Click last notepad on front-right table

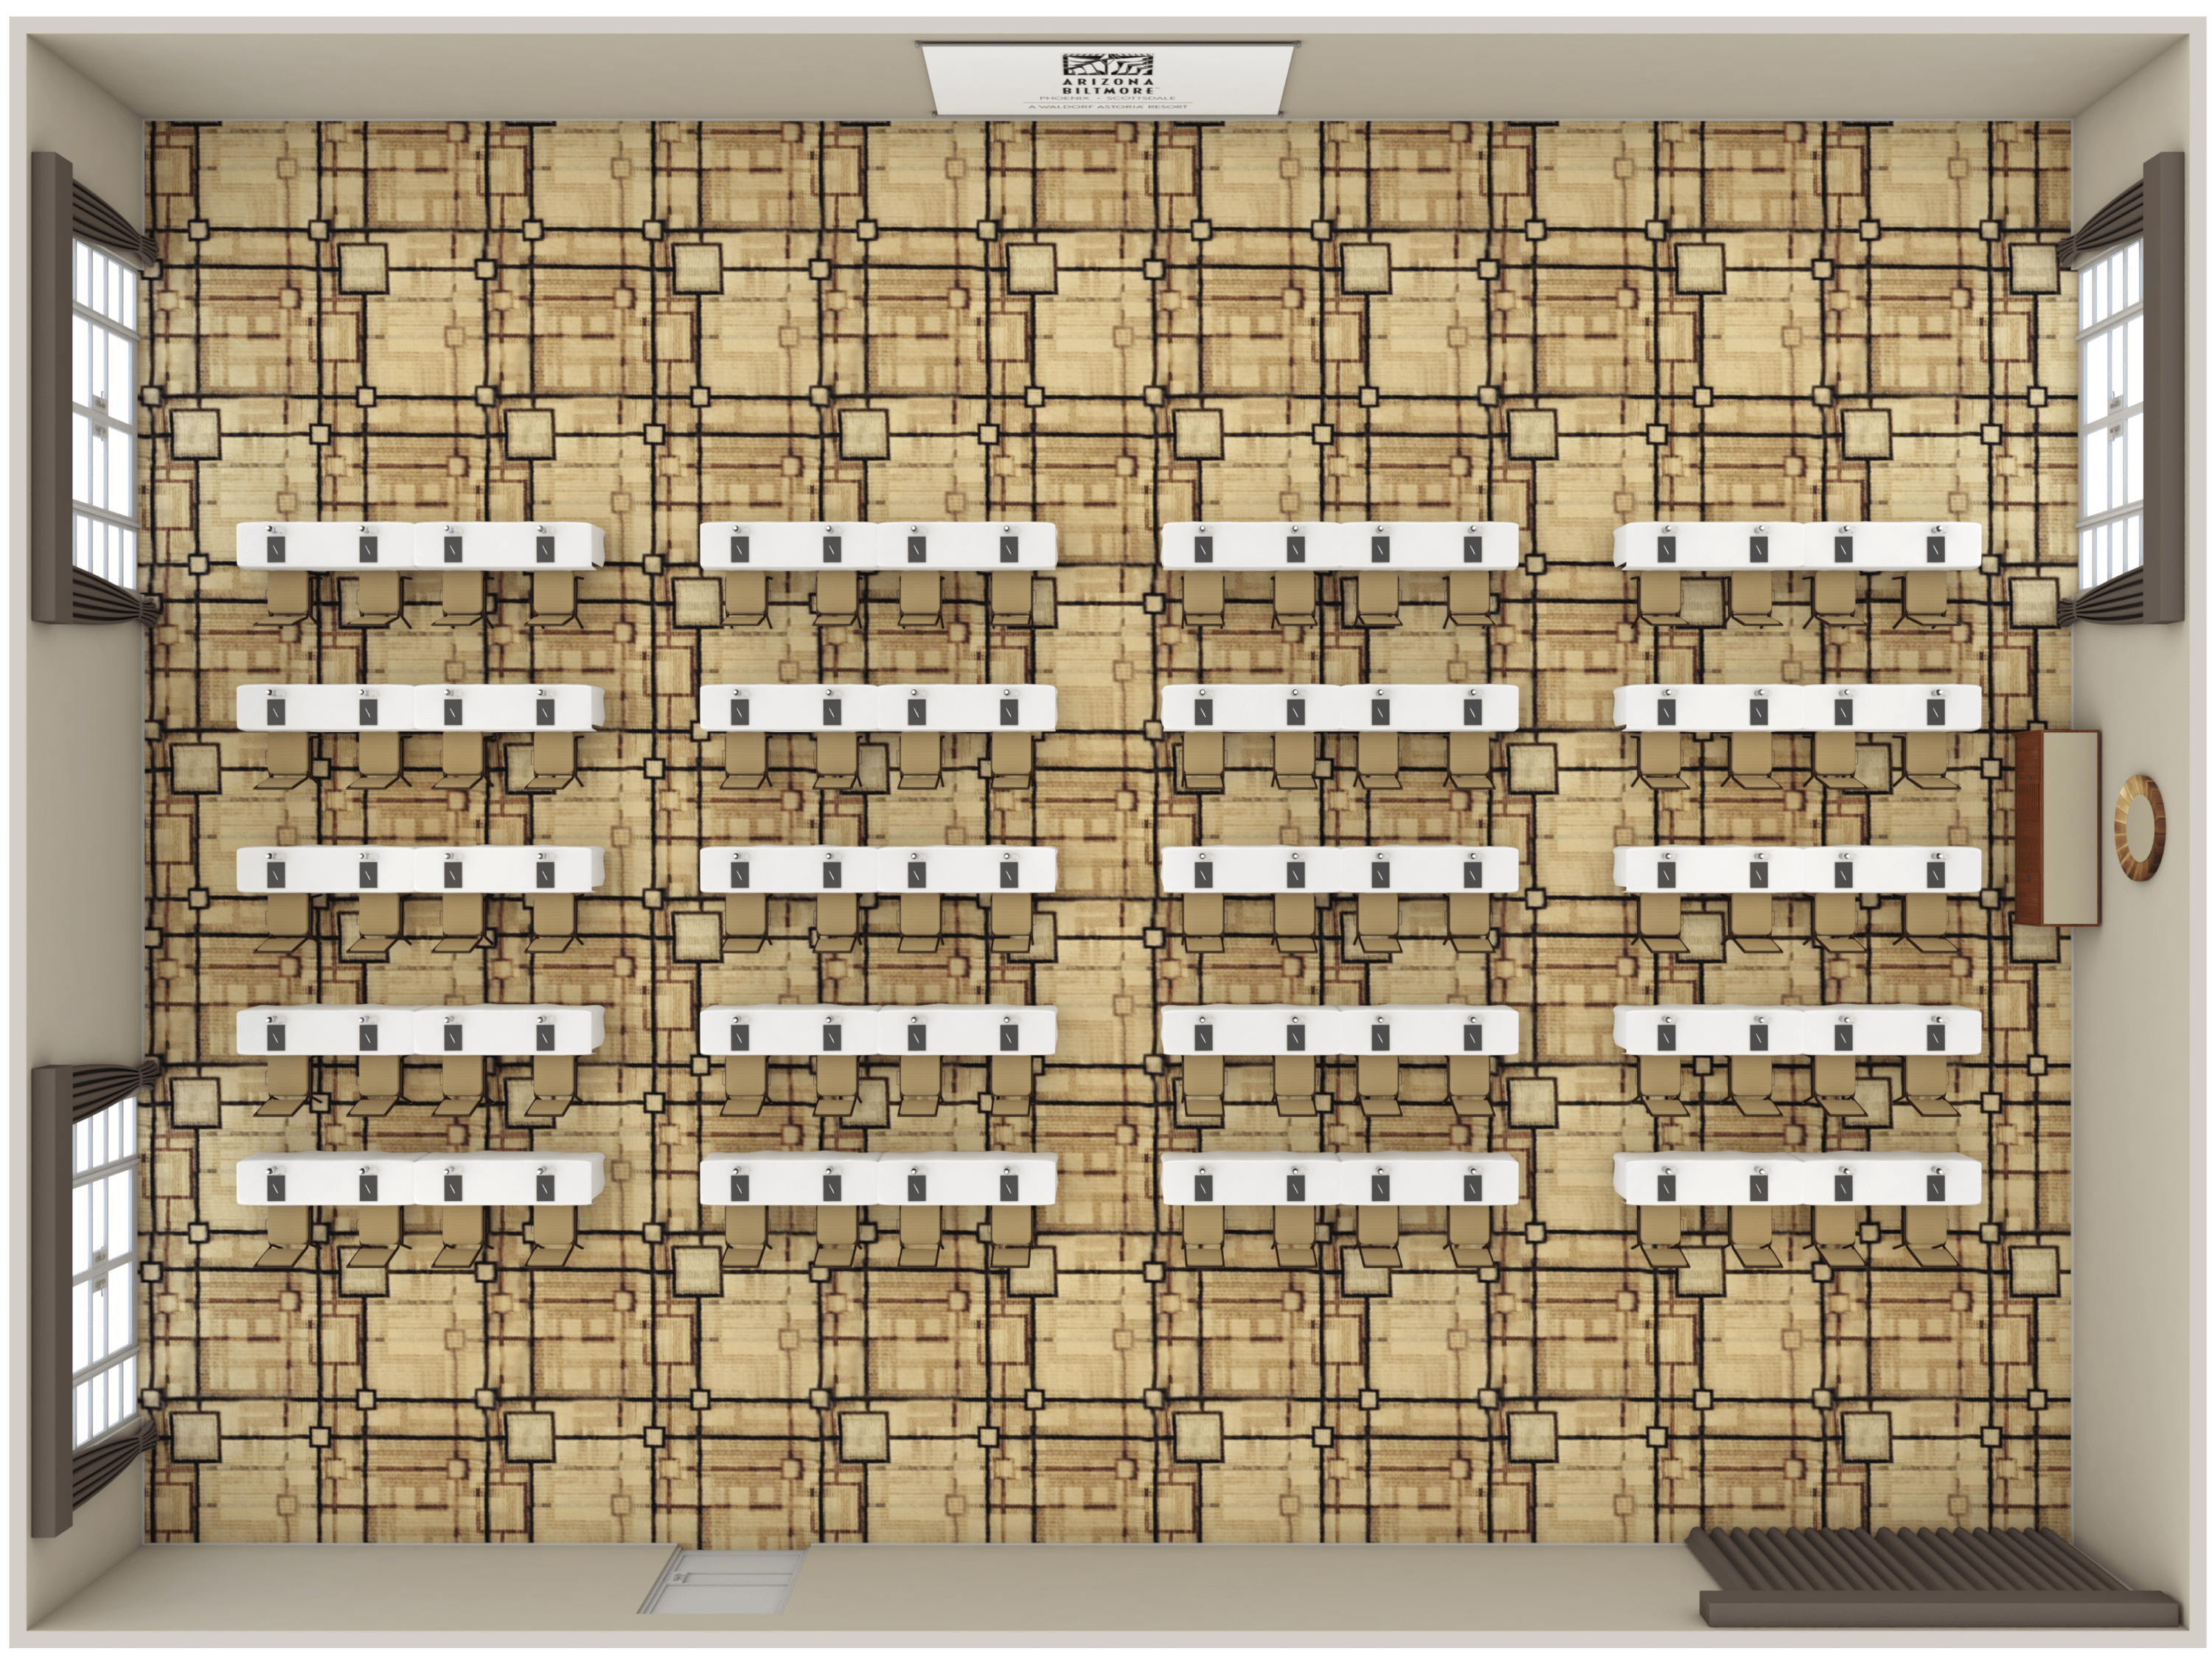click(x=1935, y=549)
